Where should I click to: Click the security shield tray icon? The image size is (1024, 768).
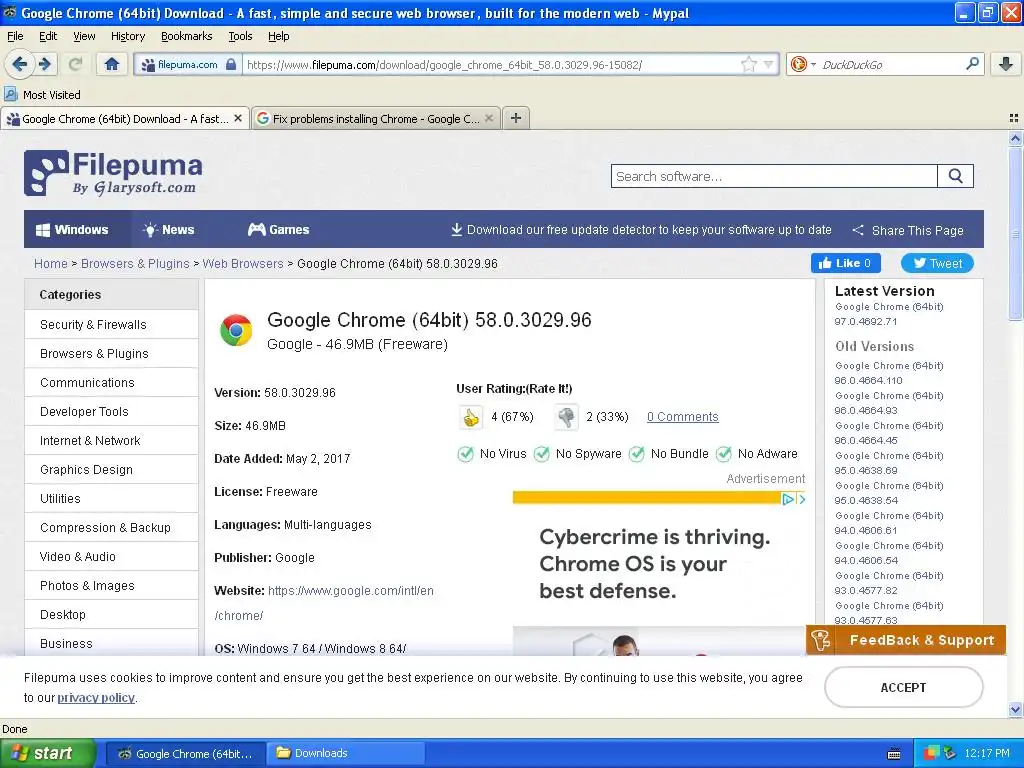pos(931,753)
